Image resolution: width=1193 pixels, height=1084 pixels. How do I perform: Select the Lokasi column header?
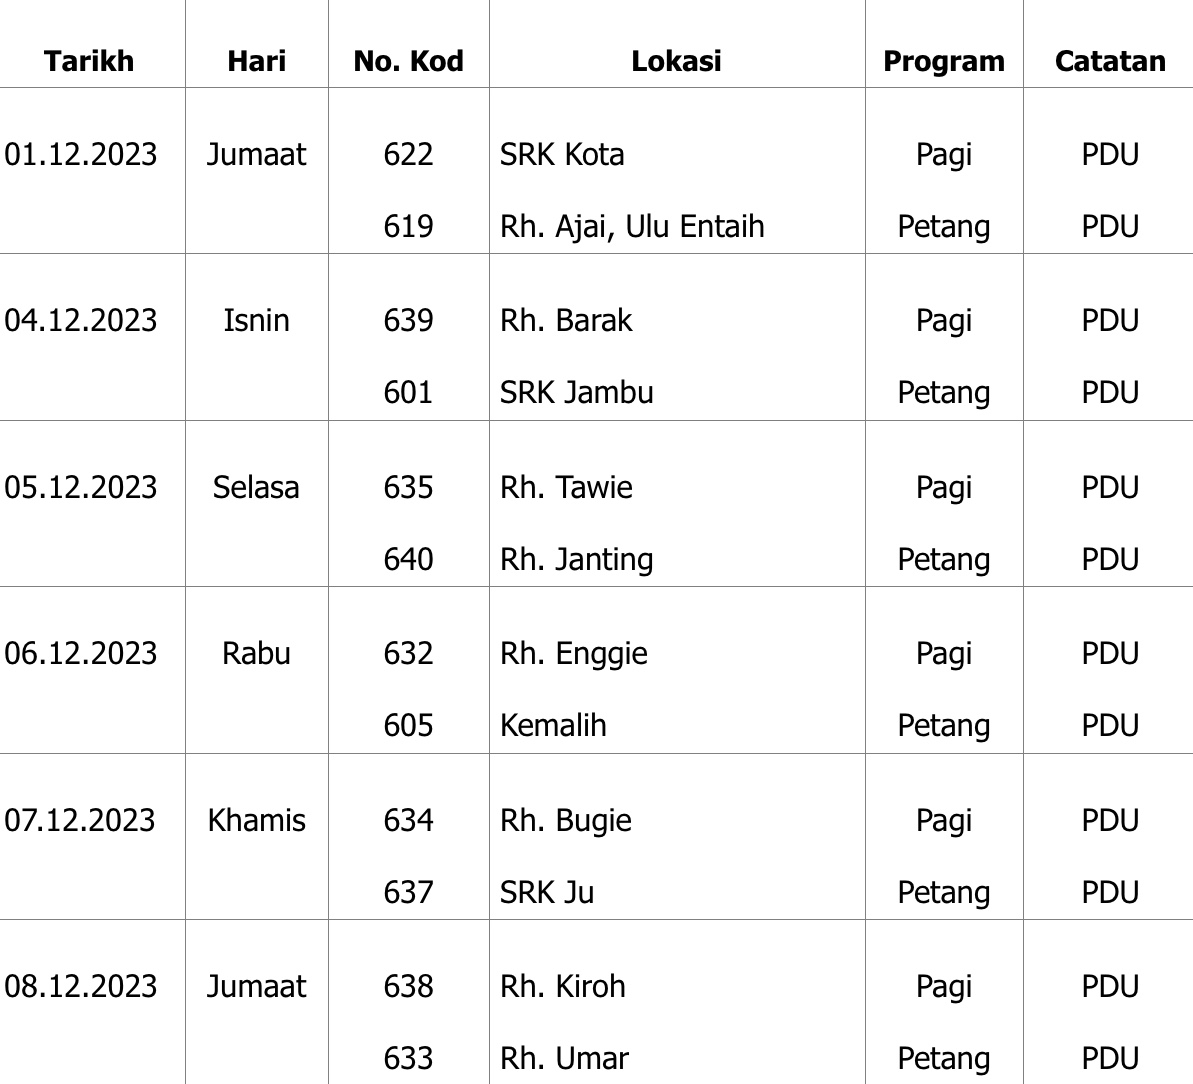click(x=676, y=61)
